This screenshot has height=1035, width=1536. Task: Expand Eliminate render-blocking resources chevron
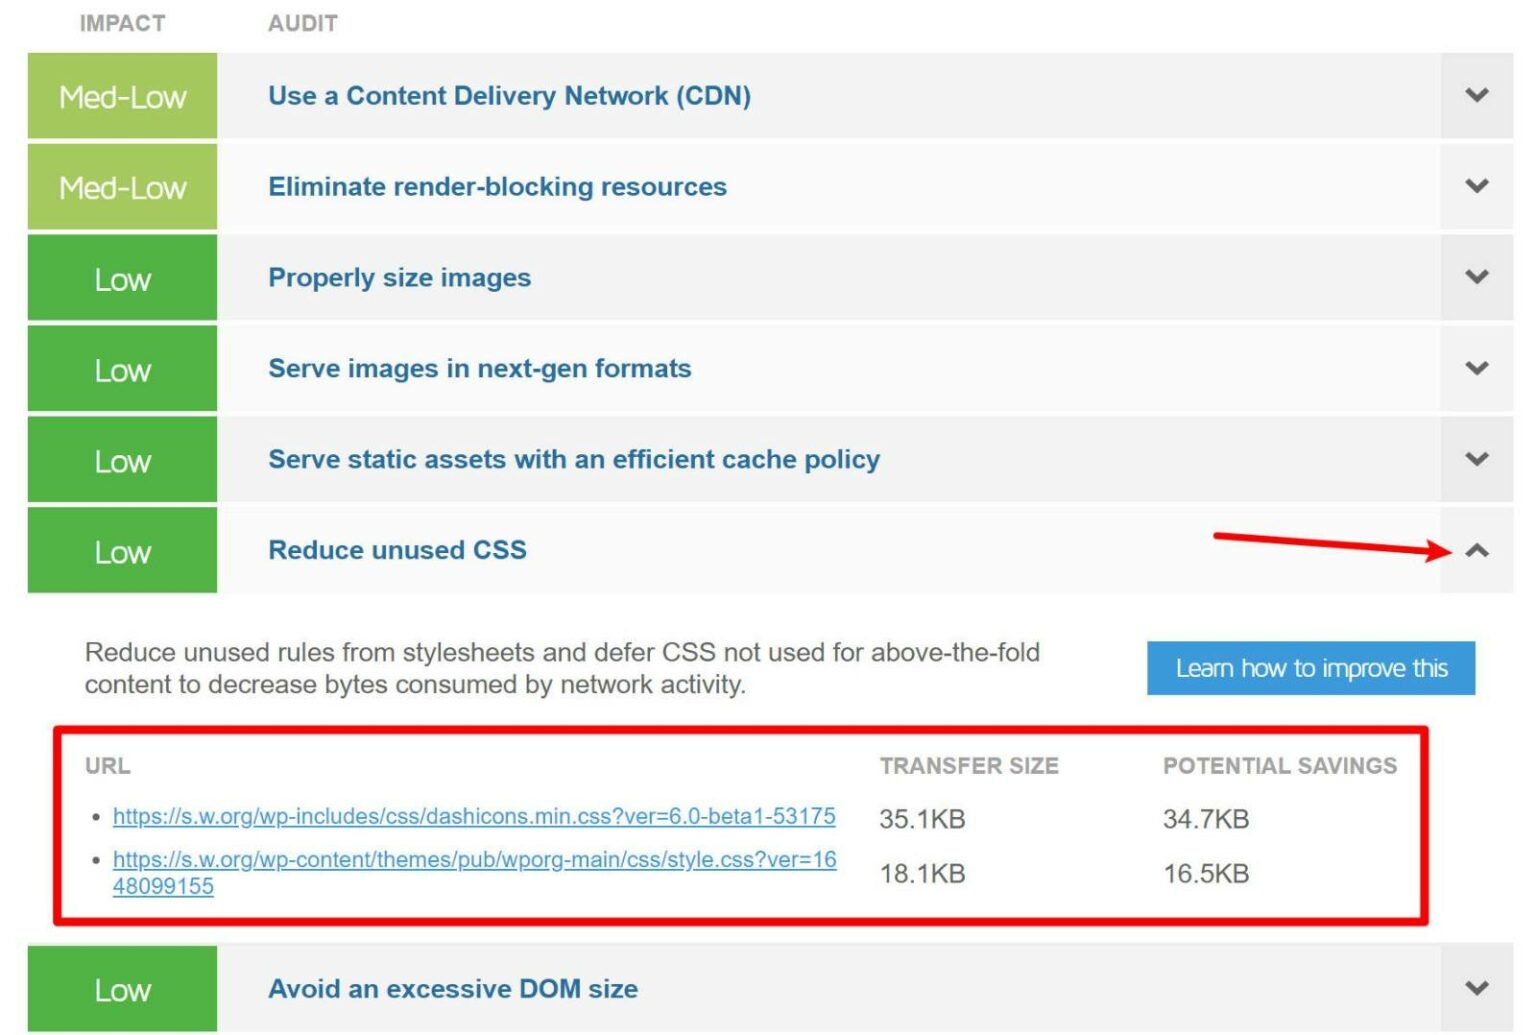coord(1476,187)
